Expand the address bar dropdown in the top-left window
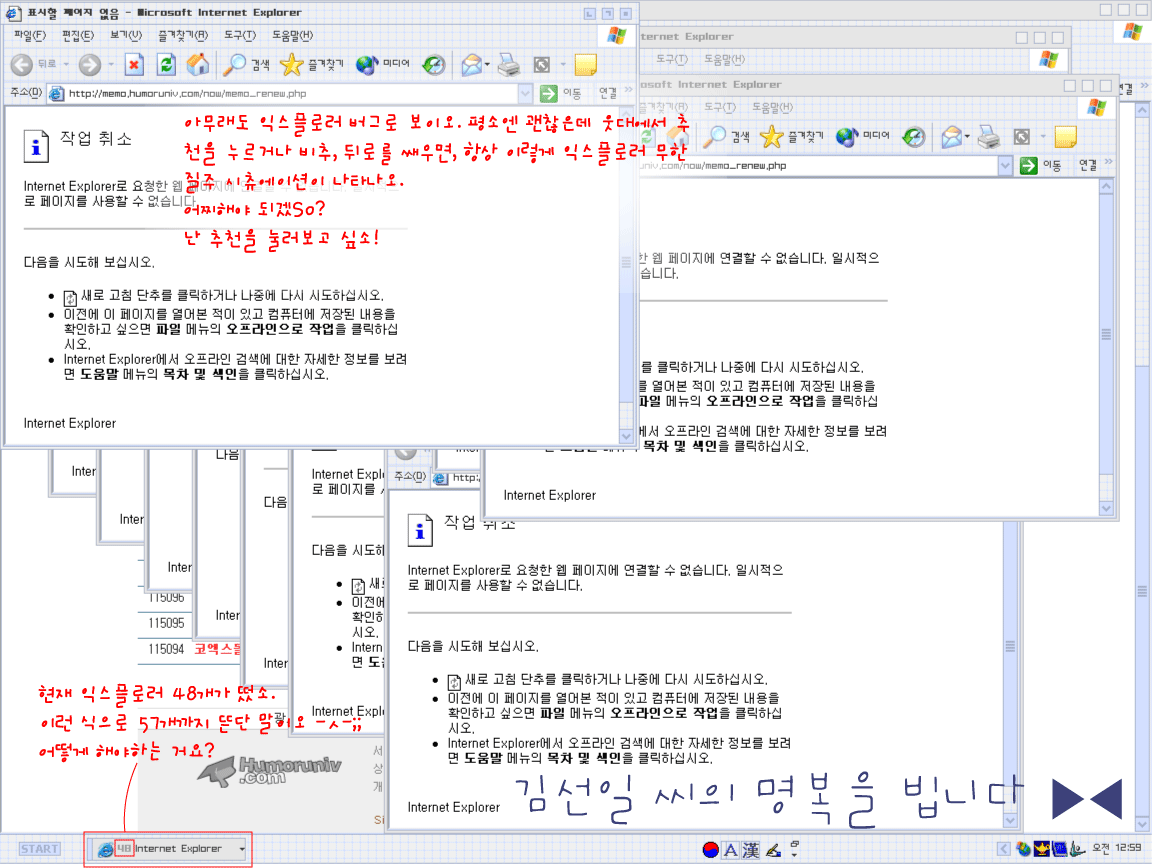This screenshot has height=868, width=1152. (526, 94)
